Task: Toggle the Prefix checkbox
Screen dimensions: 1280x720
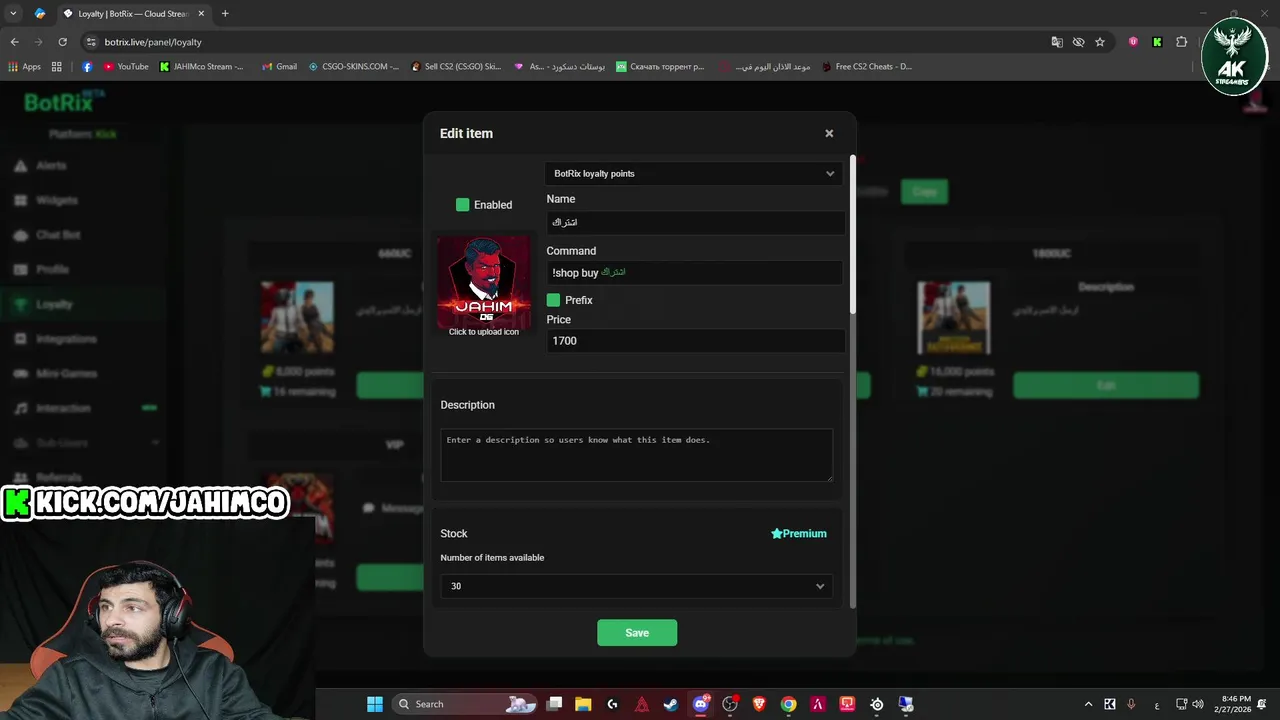Action: point(553,300)
